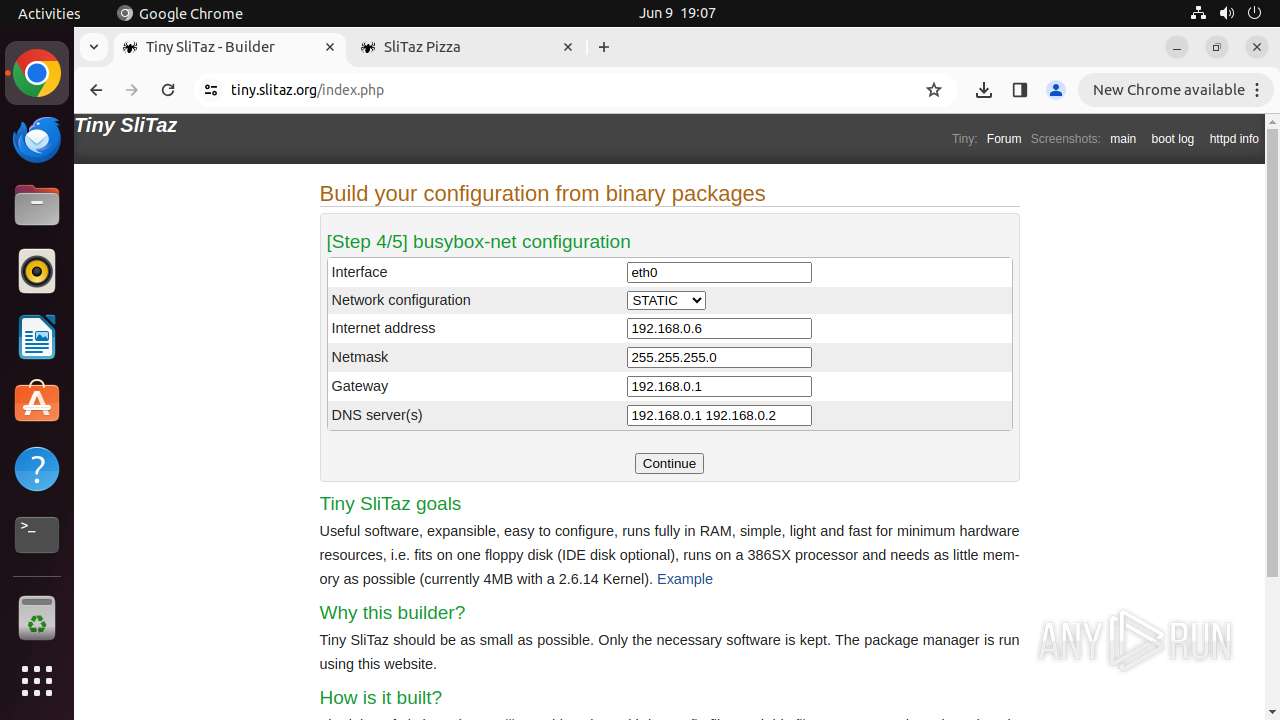Toggle Chrome side panel
The width and height of the screenshot is (1280, 720).
click(x=1020, y=90)
